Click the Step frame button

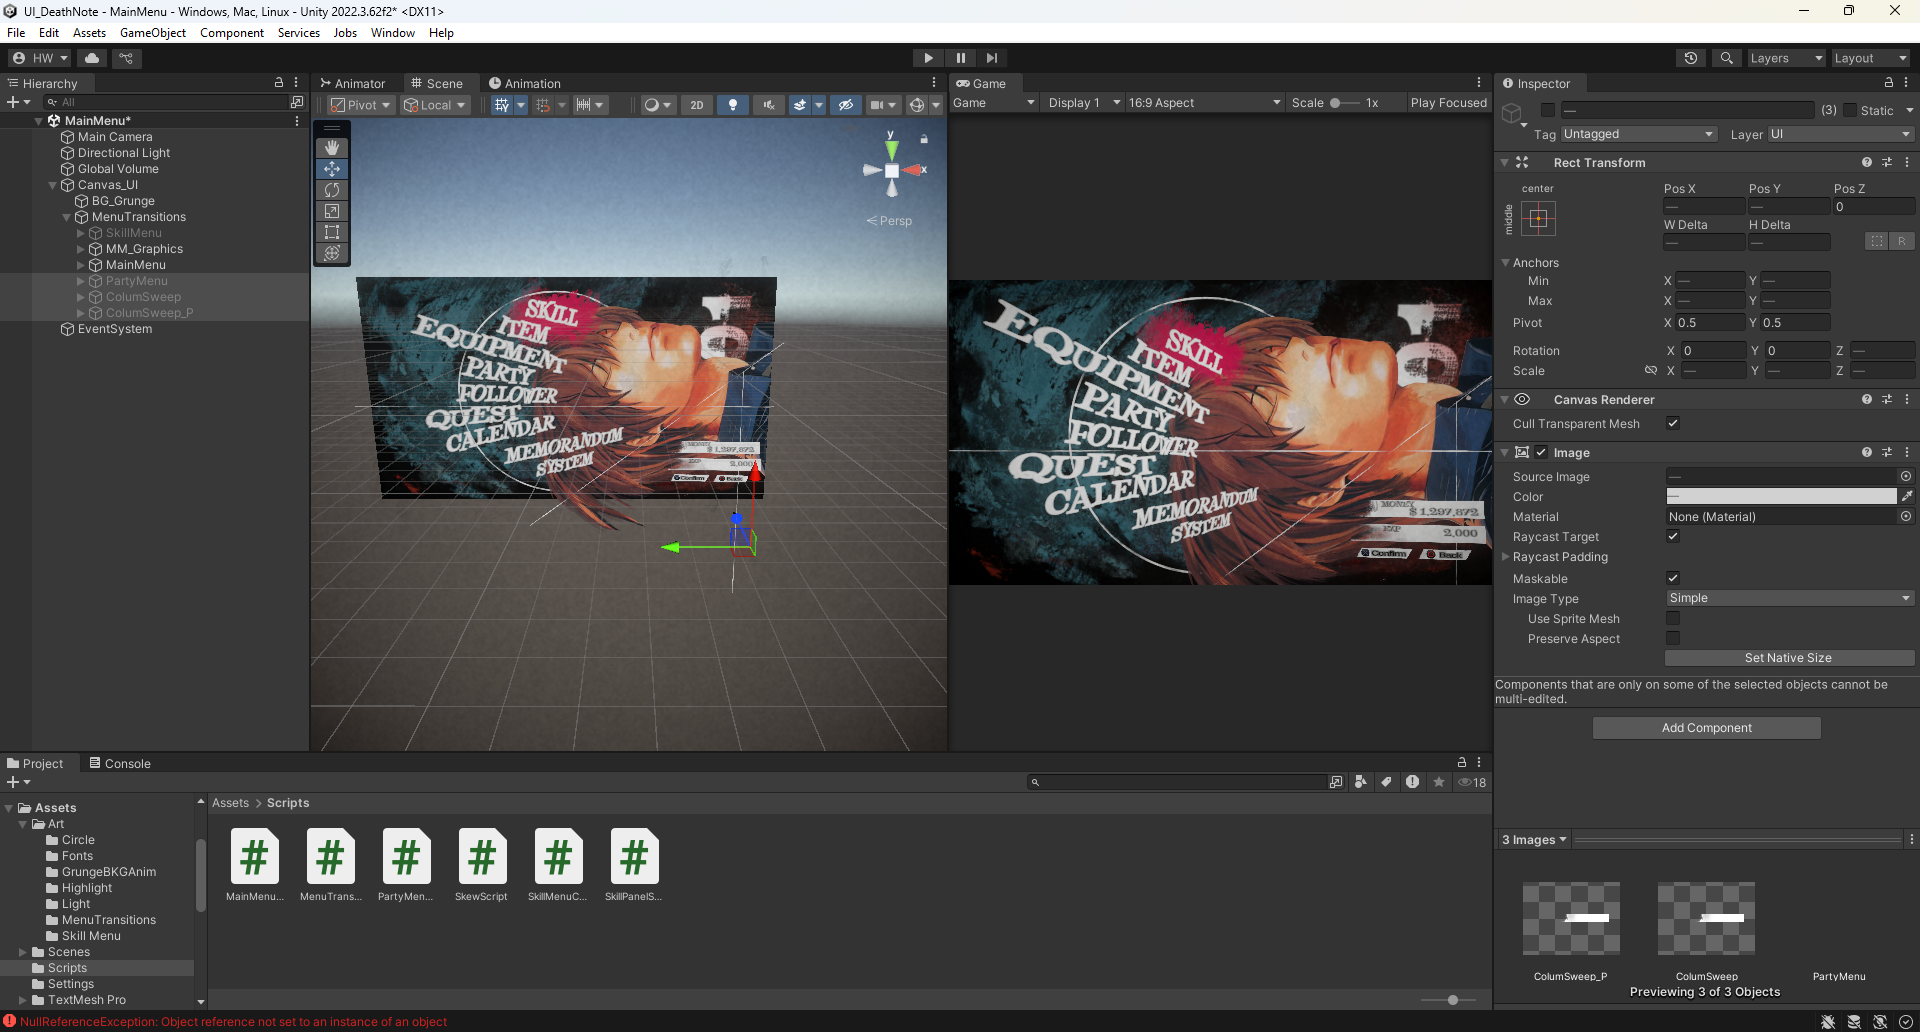(992, 58)
